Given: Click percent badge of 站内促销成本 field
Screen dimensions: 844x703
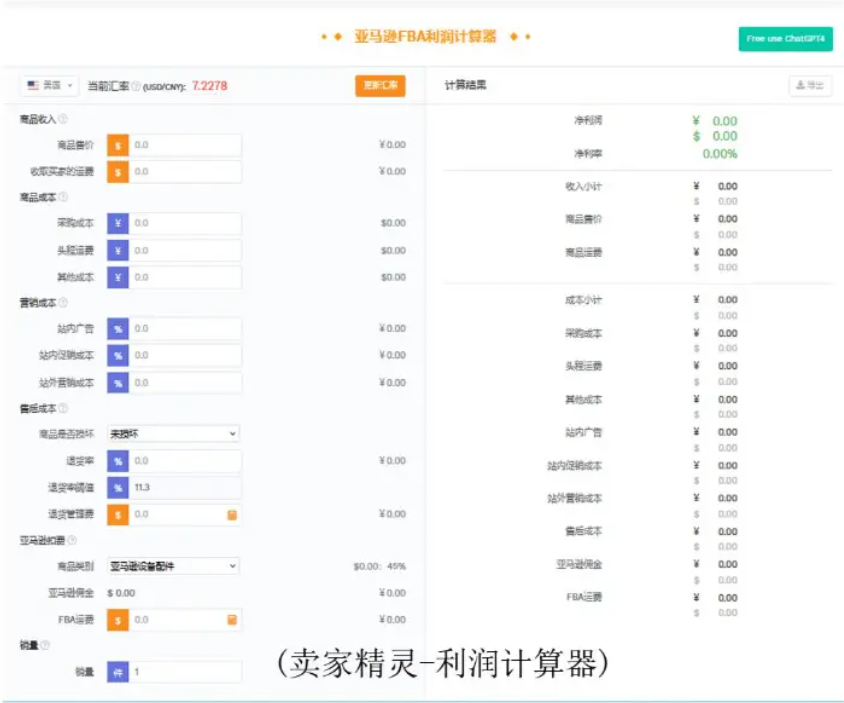Looking at the screenshot, I should point(118,356).
